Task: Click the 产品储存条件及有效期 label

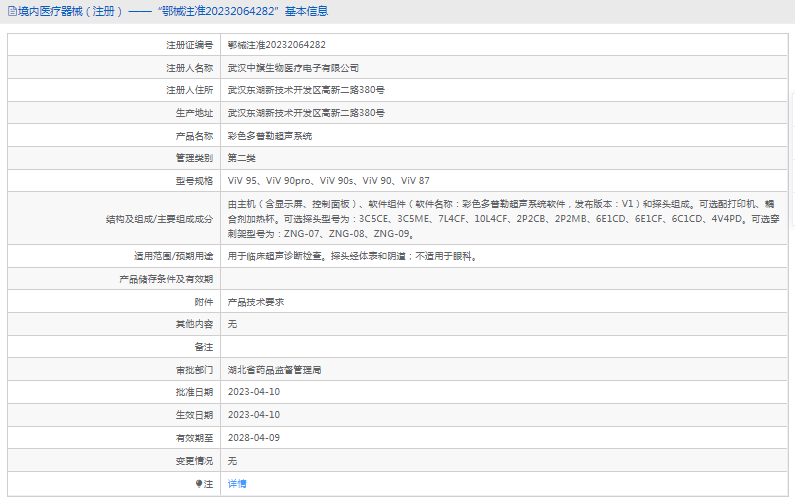Action: (166, 279)
